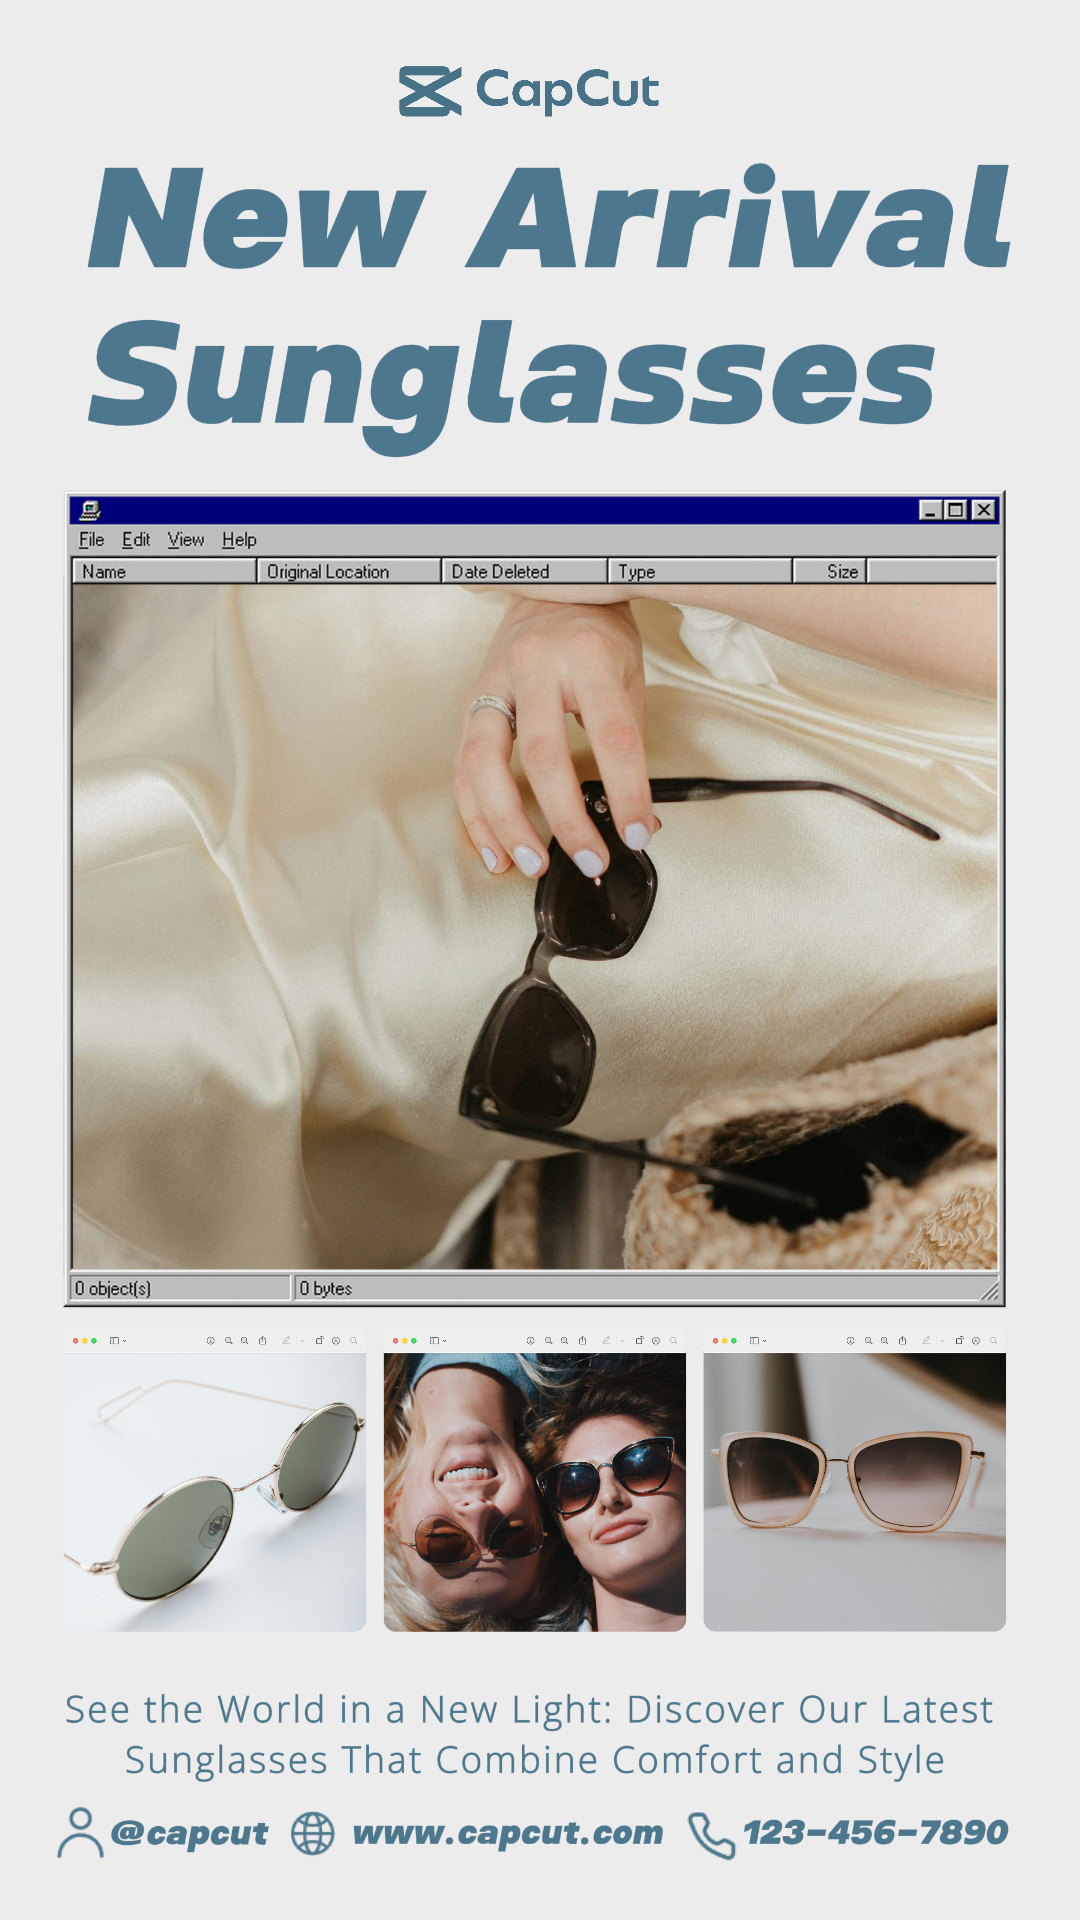Open markup toolbar in two women window
This screenshot has height=1920, width=1080.
coord(656,1341)
